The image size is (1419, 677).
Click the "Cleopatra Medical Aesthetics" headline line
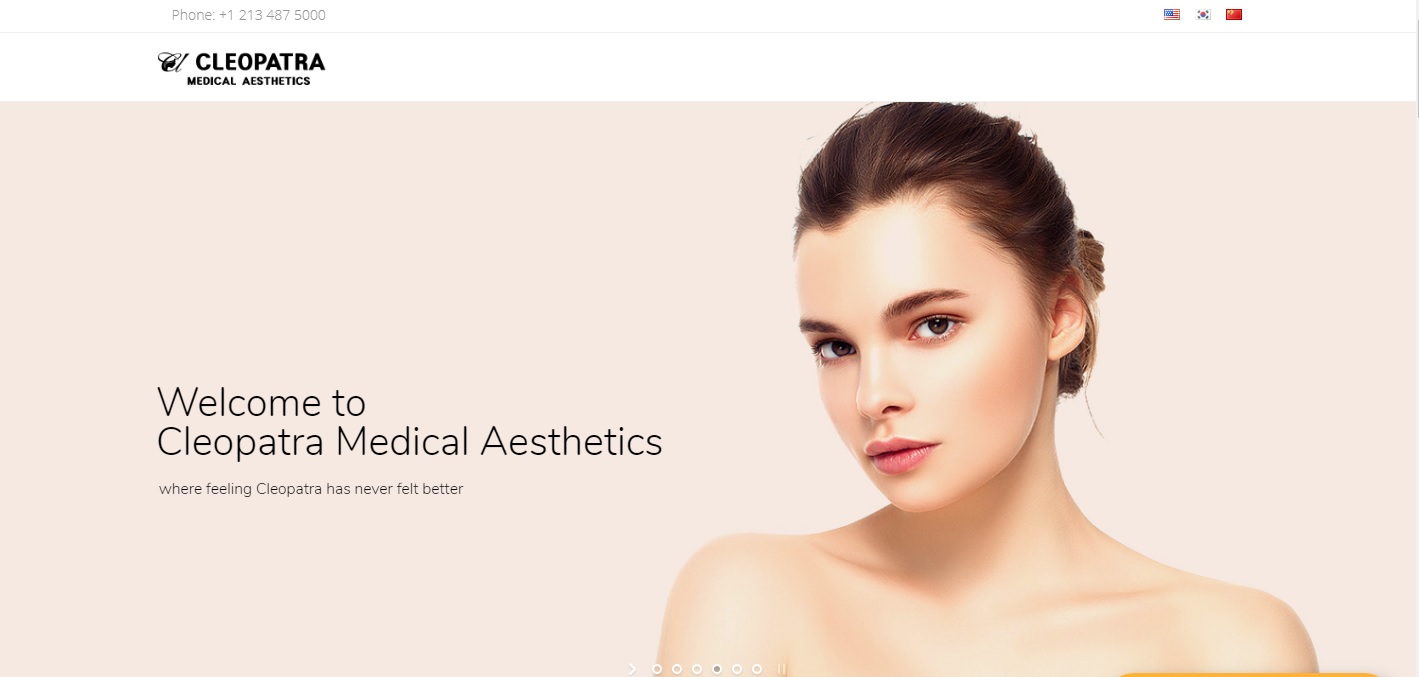pyautogui.click(x=410, y=442)
